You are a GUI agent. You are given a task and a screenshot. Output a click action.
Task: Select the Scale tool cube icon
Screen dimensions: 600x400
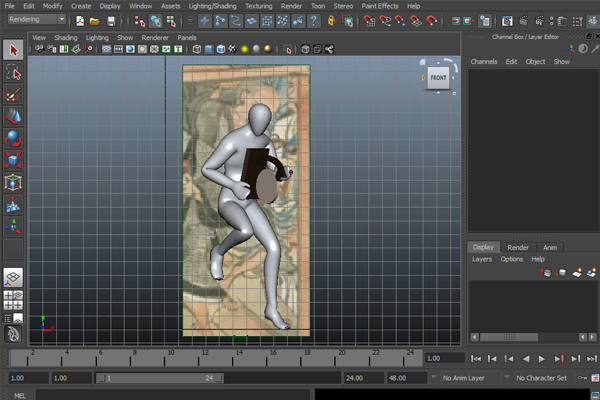point(13,160)
